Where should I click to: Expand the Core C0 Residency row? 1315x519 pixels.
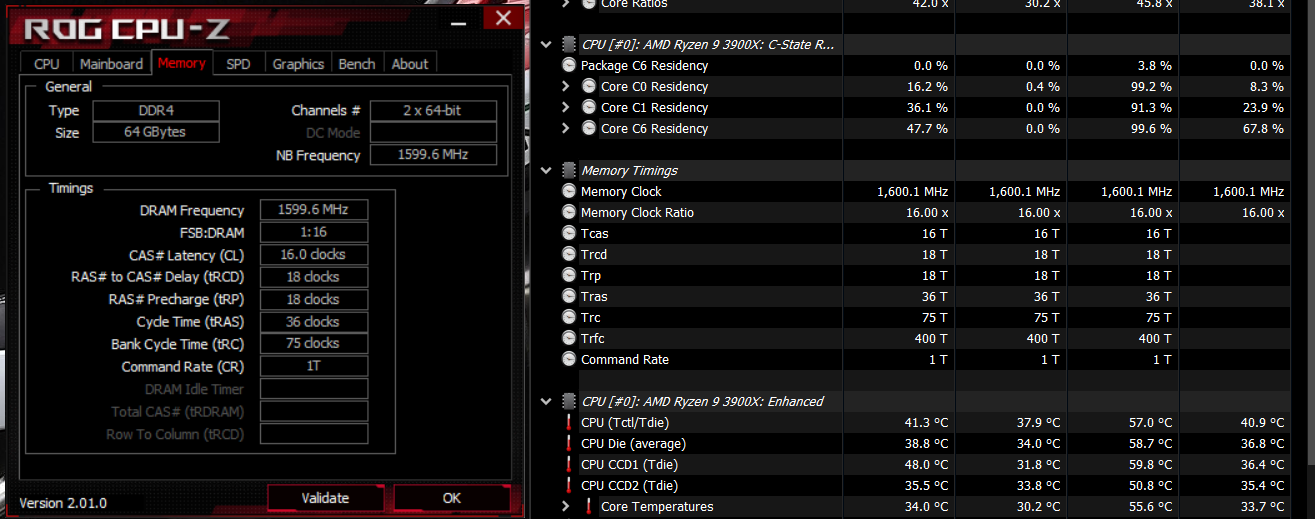tap(567, 86)
